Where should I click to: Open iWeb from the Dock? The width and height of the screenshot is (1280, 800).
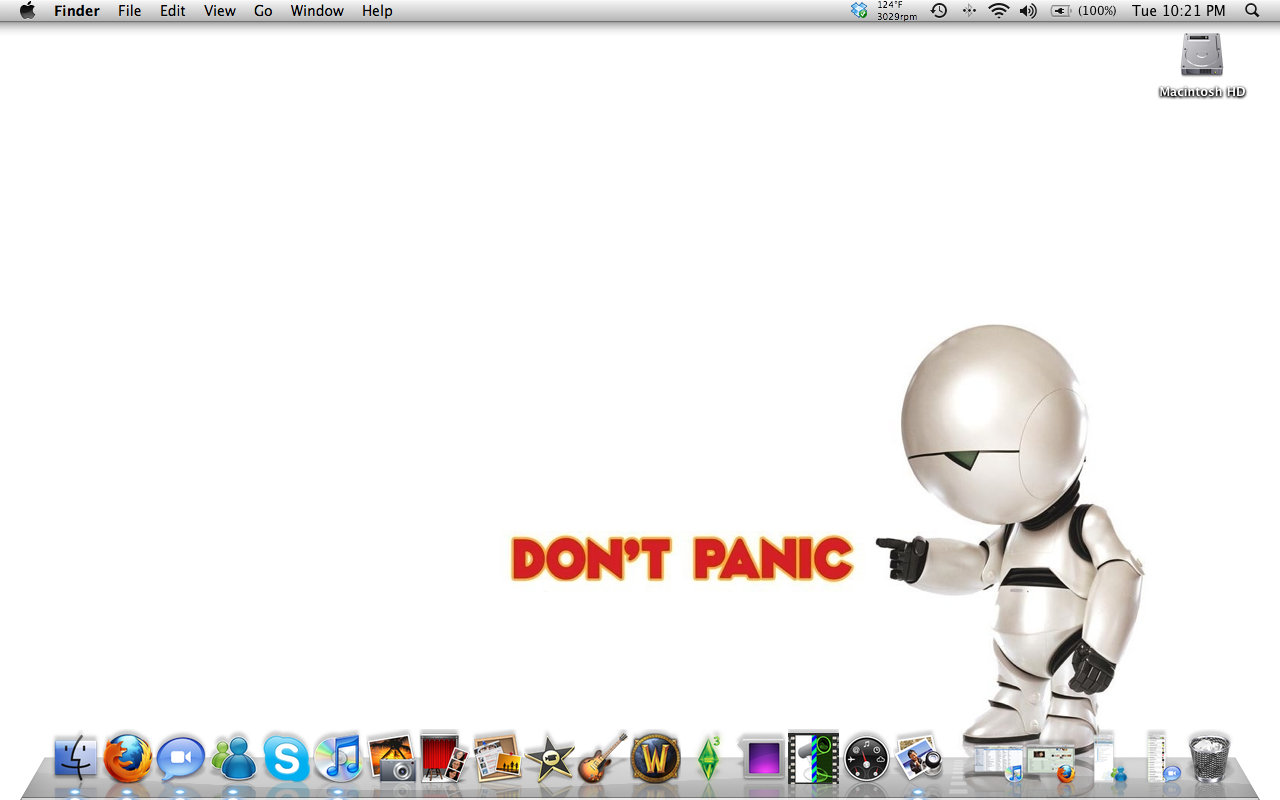click(x=497, y=758)
